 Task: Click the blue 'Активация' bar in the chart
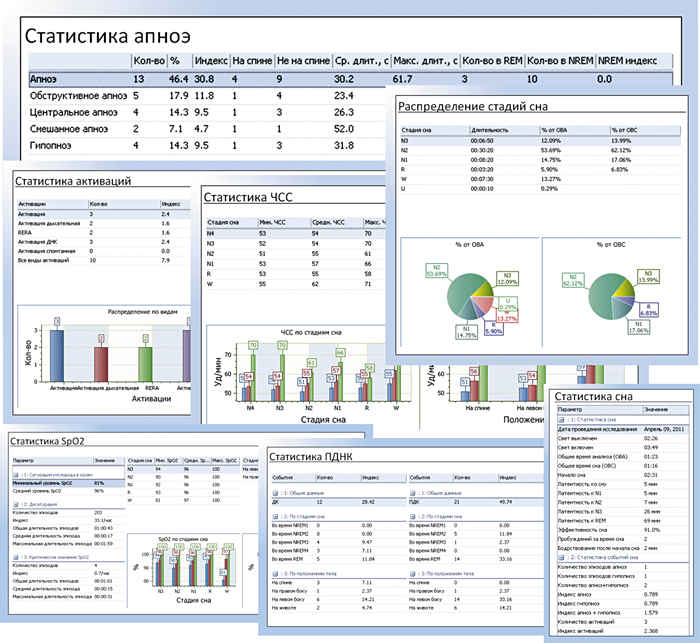tap(57, 356)
